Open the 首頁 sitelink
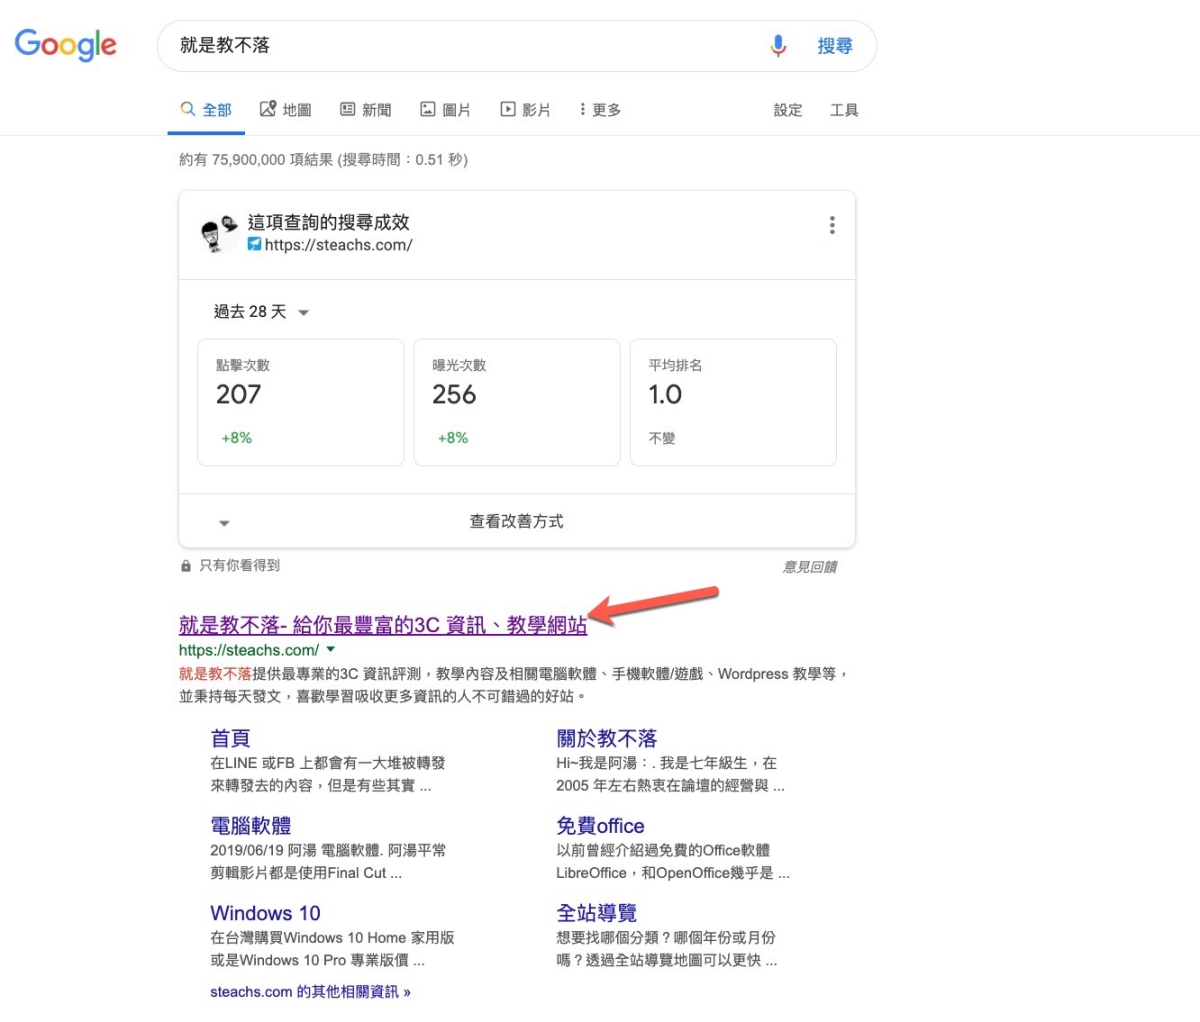 [230, 738]
